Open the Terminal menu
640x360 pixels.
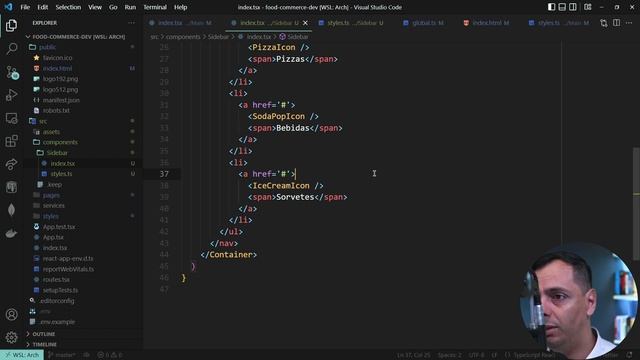tap(155, 7)
